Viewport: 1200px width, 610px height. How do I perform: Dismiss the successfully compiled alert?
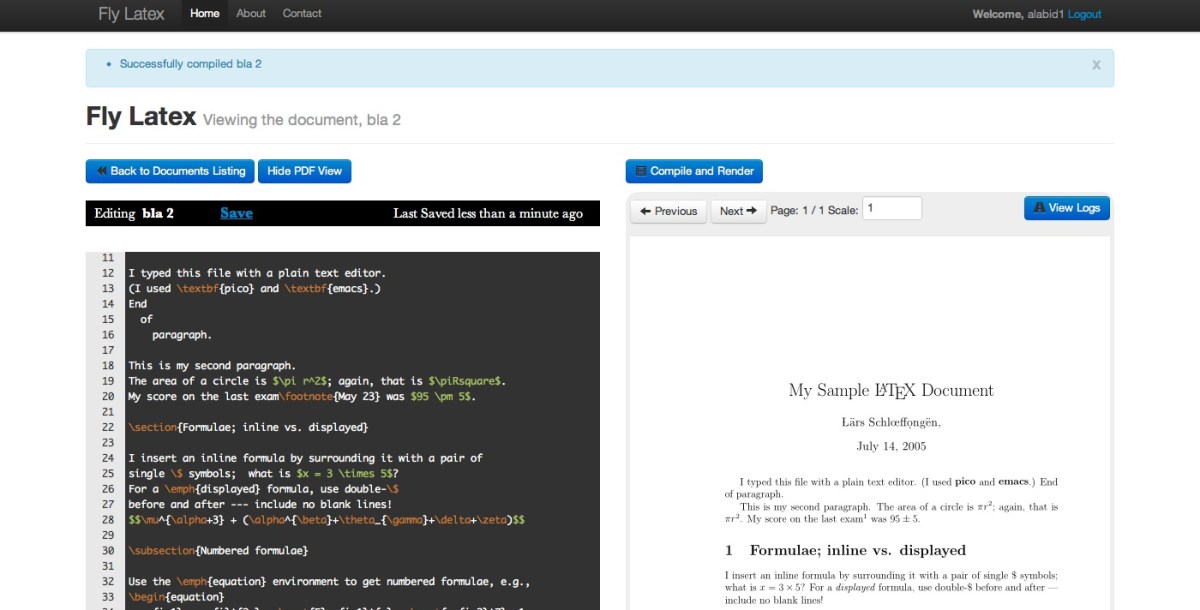coord(1096,65)
